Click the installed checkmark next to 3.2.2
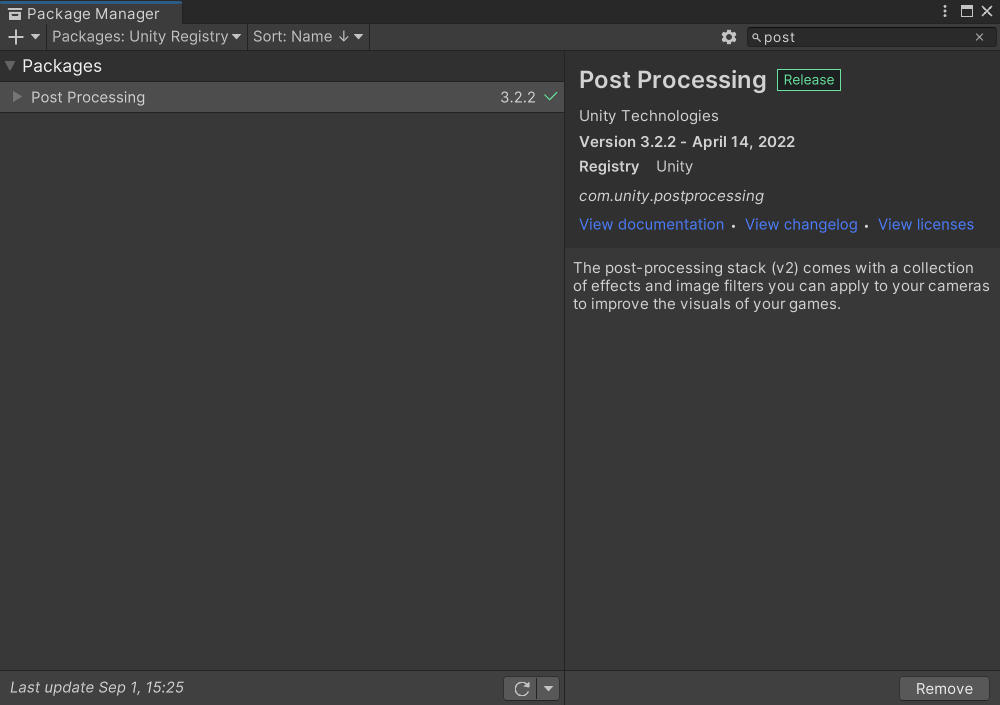Screen dimensions: 1000x705 (x=550, y=97)
